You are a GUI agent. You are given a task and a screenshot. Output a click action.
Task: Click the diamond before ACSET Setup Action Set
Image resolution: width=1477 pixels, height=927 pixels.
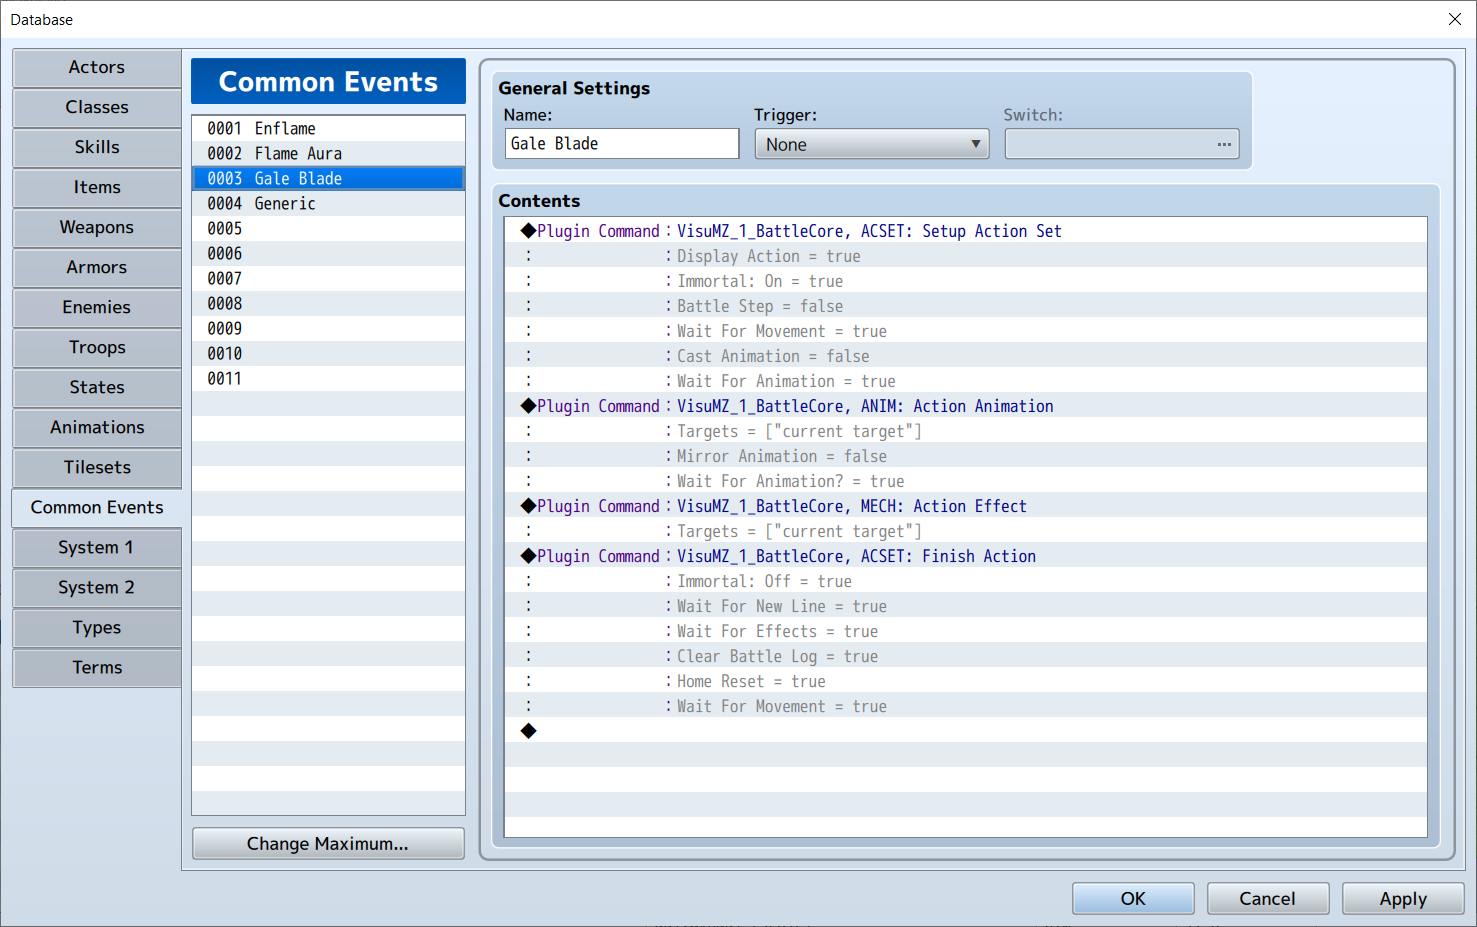[x=528, y=231]
